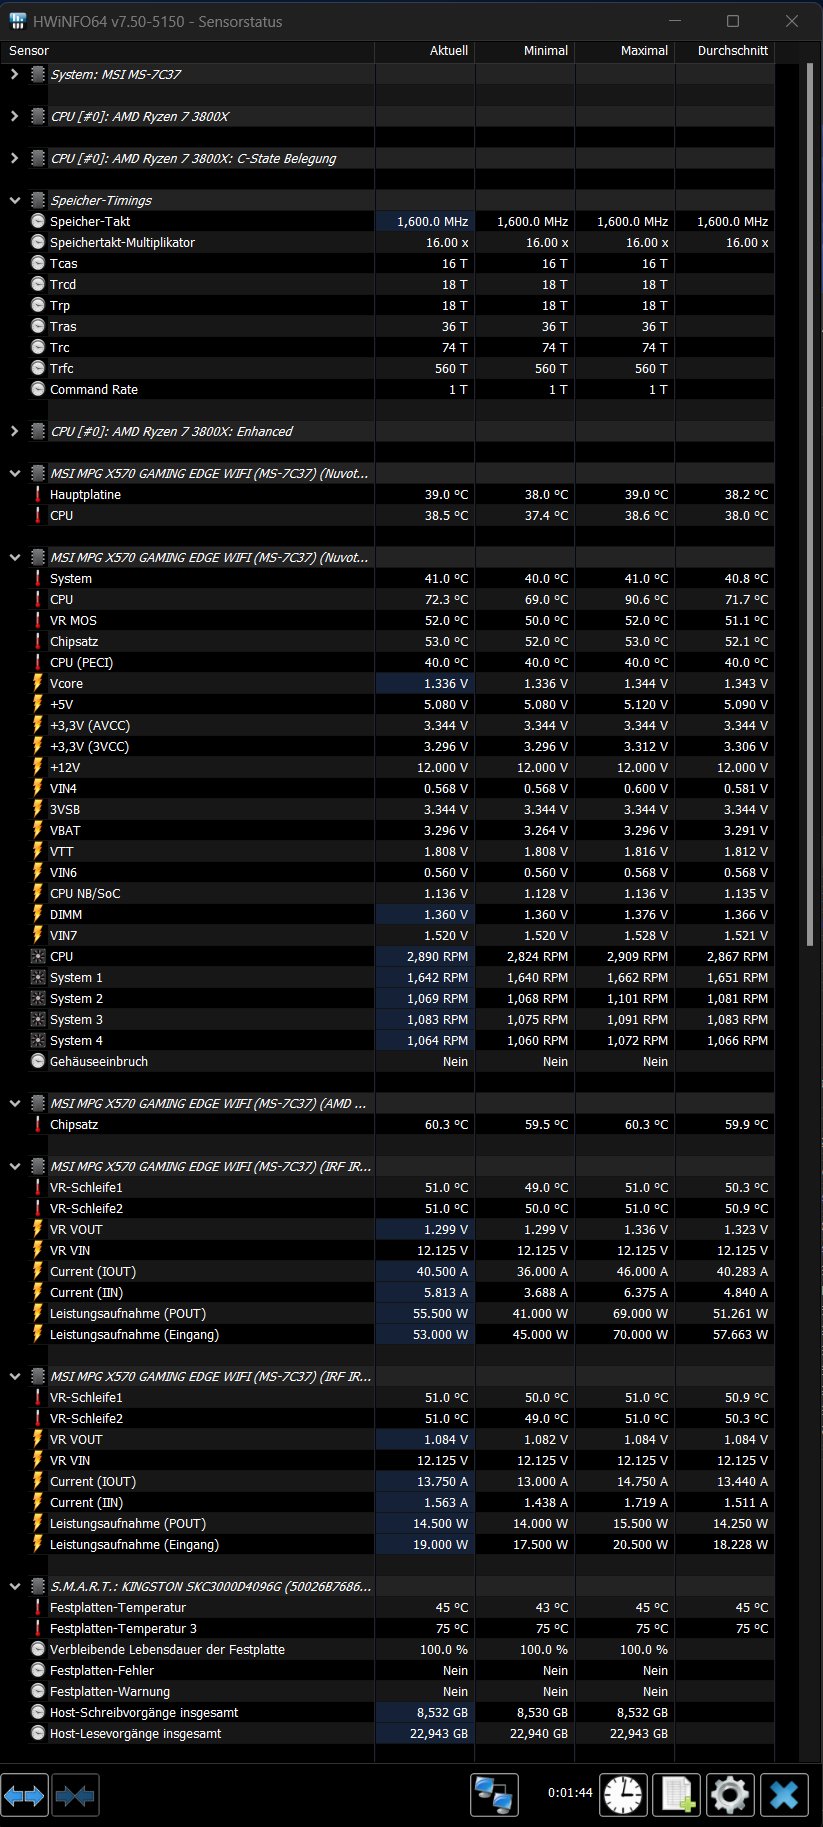Close sensors with the blue X button
The width and height of the screenshot is (823, 1827).
click(784, 1795)
